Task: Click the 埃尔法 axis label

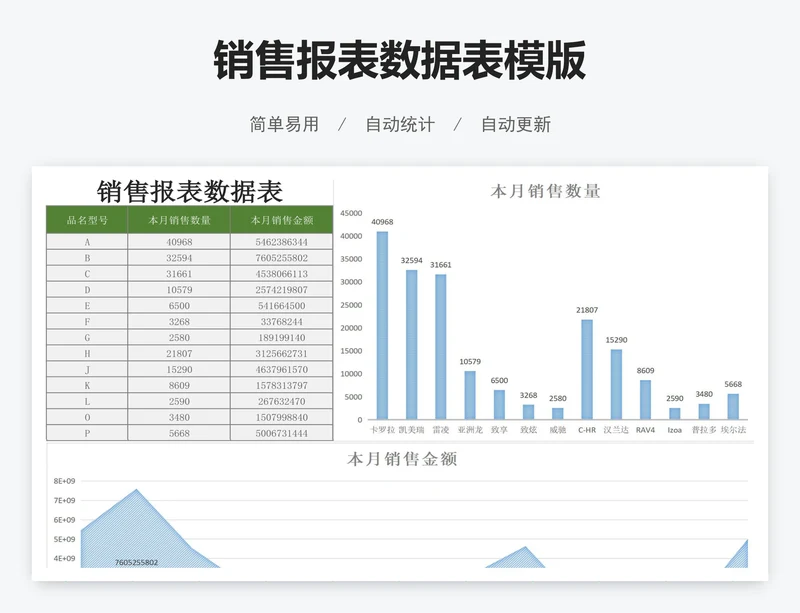Action: coord(733,430)
